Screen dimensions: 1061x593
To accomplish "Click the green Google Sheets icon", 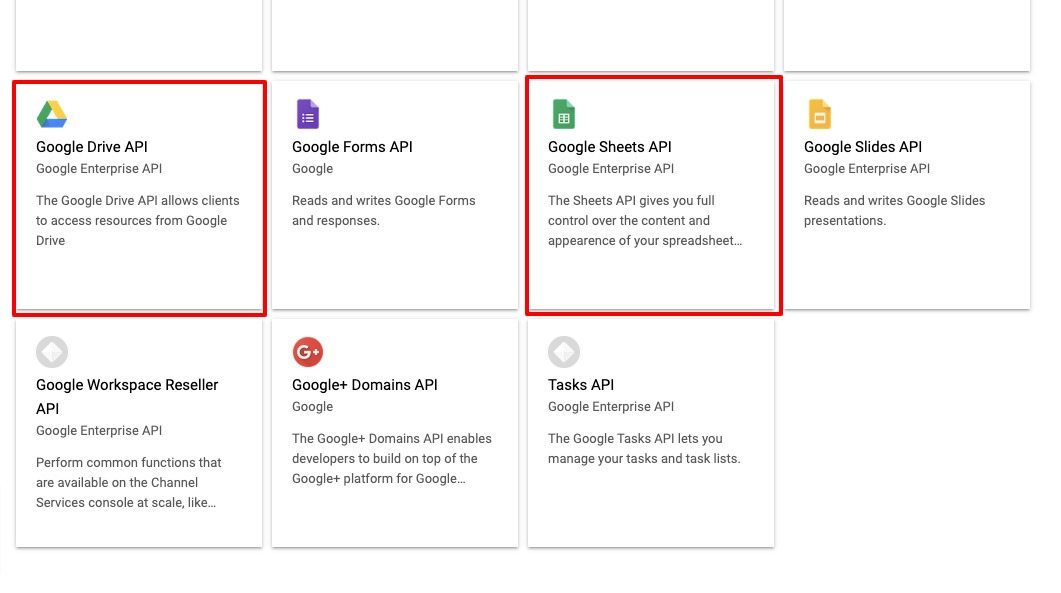I will coord(564,114).
